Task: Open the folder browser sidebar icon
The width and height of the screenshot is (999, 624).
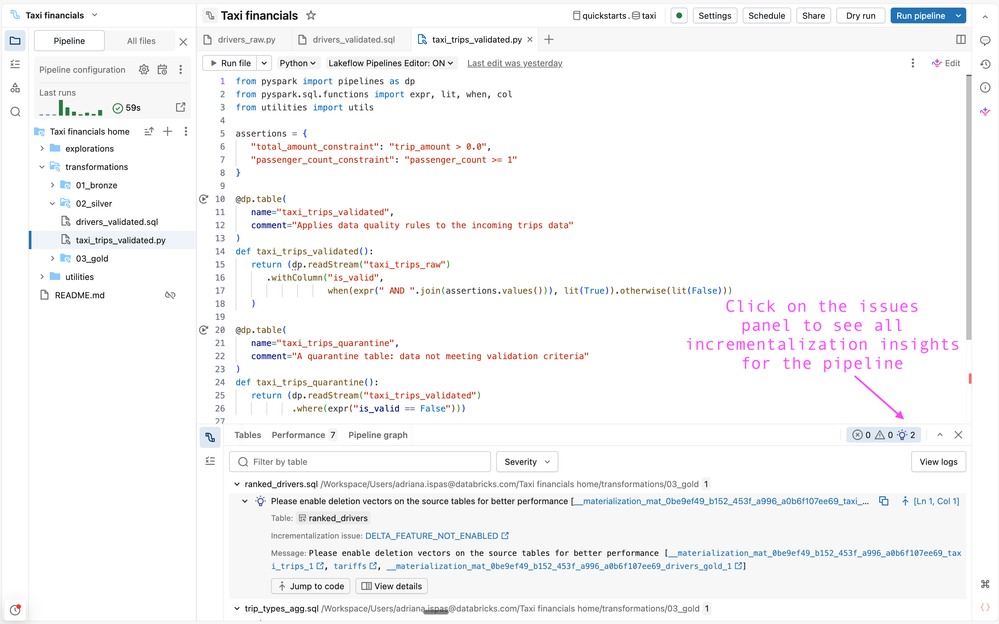Action: pyautogui.click(x=15, y=41)
